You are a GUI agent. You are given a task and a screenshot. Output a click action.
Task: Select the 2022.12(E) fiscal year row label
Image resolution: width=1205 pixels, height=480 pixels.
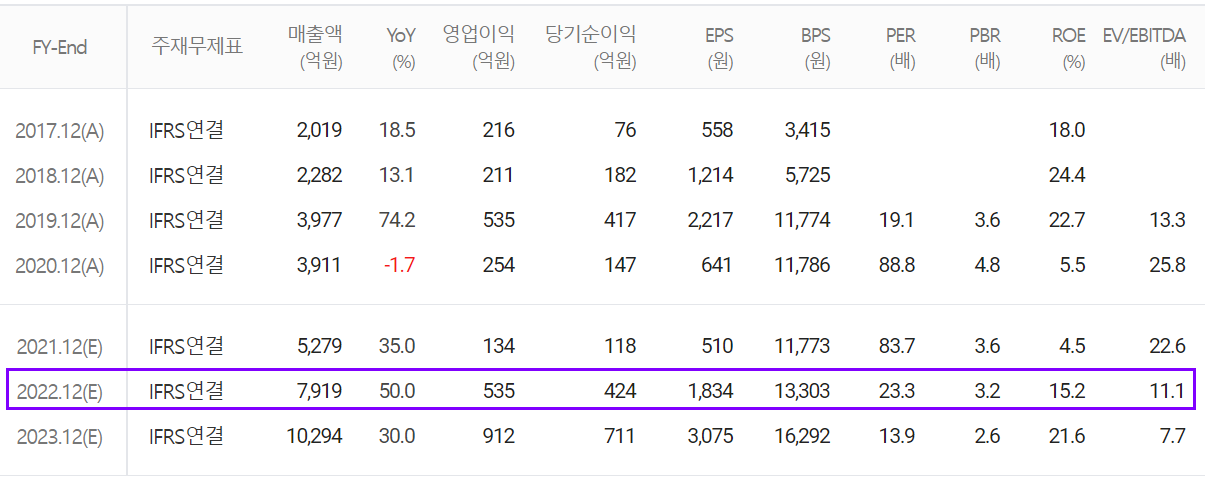click(x=60, y=391)
